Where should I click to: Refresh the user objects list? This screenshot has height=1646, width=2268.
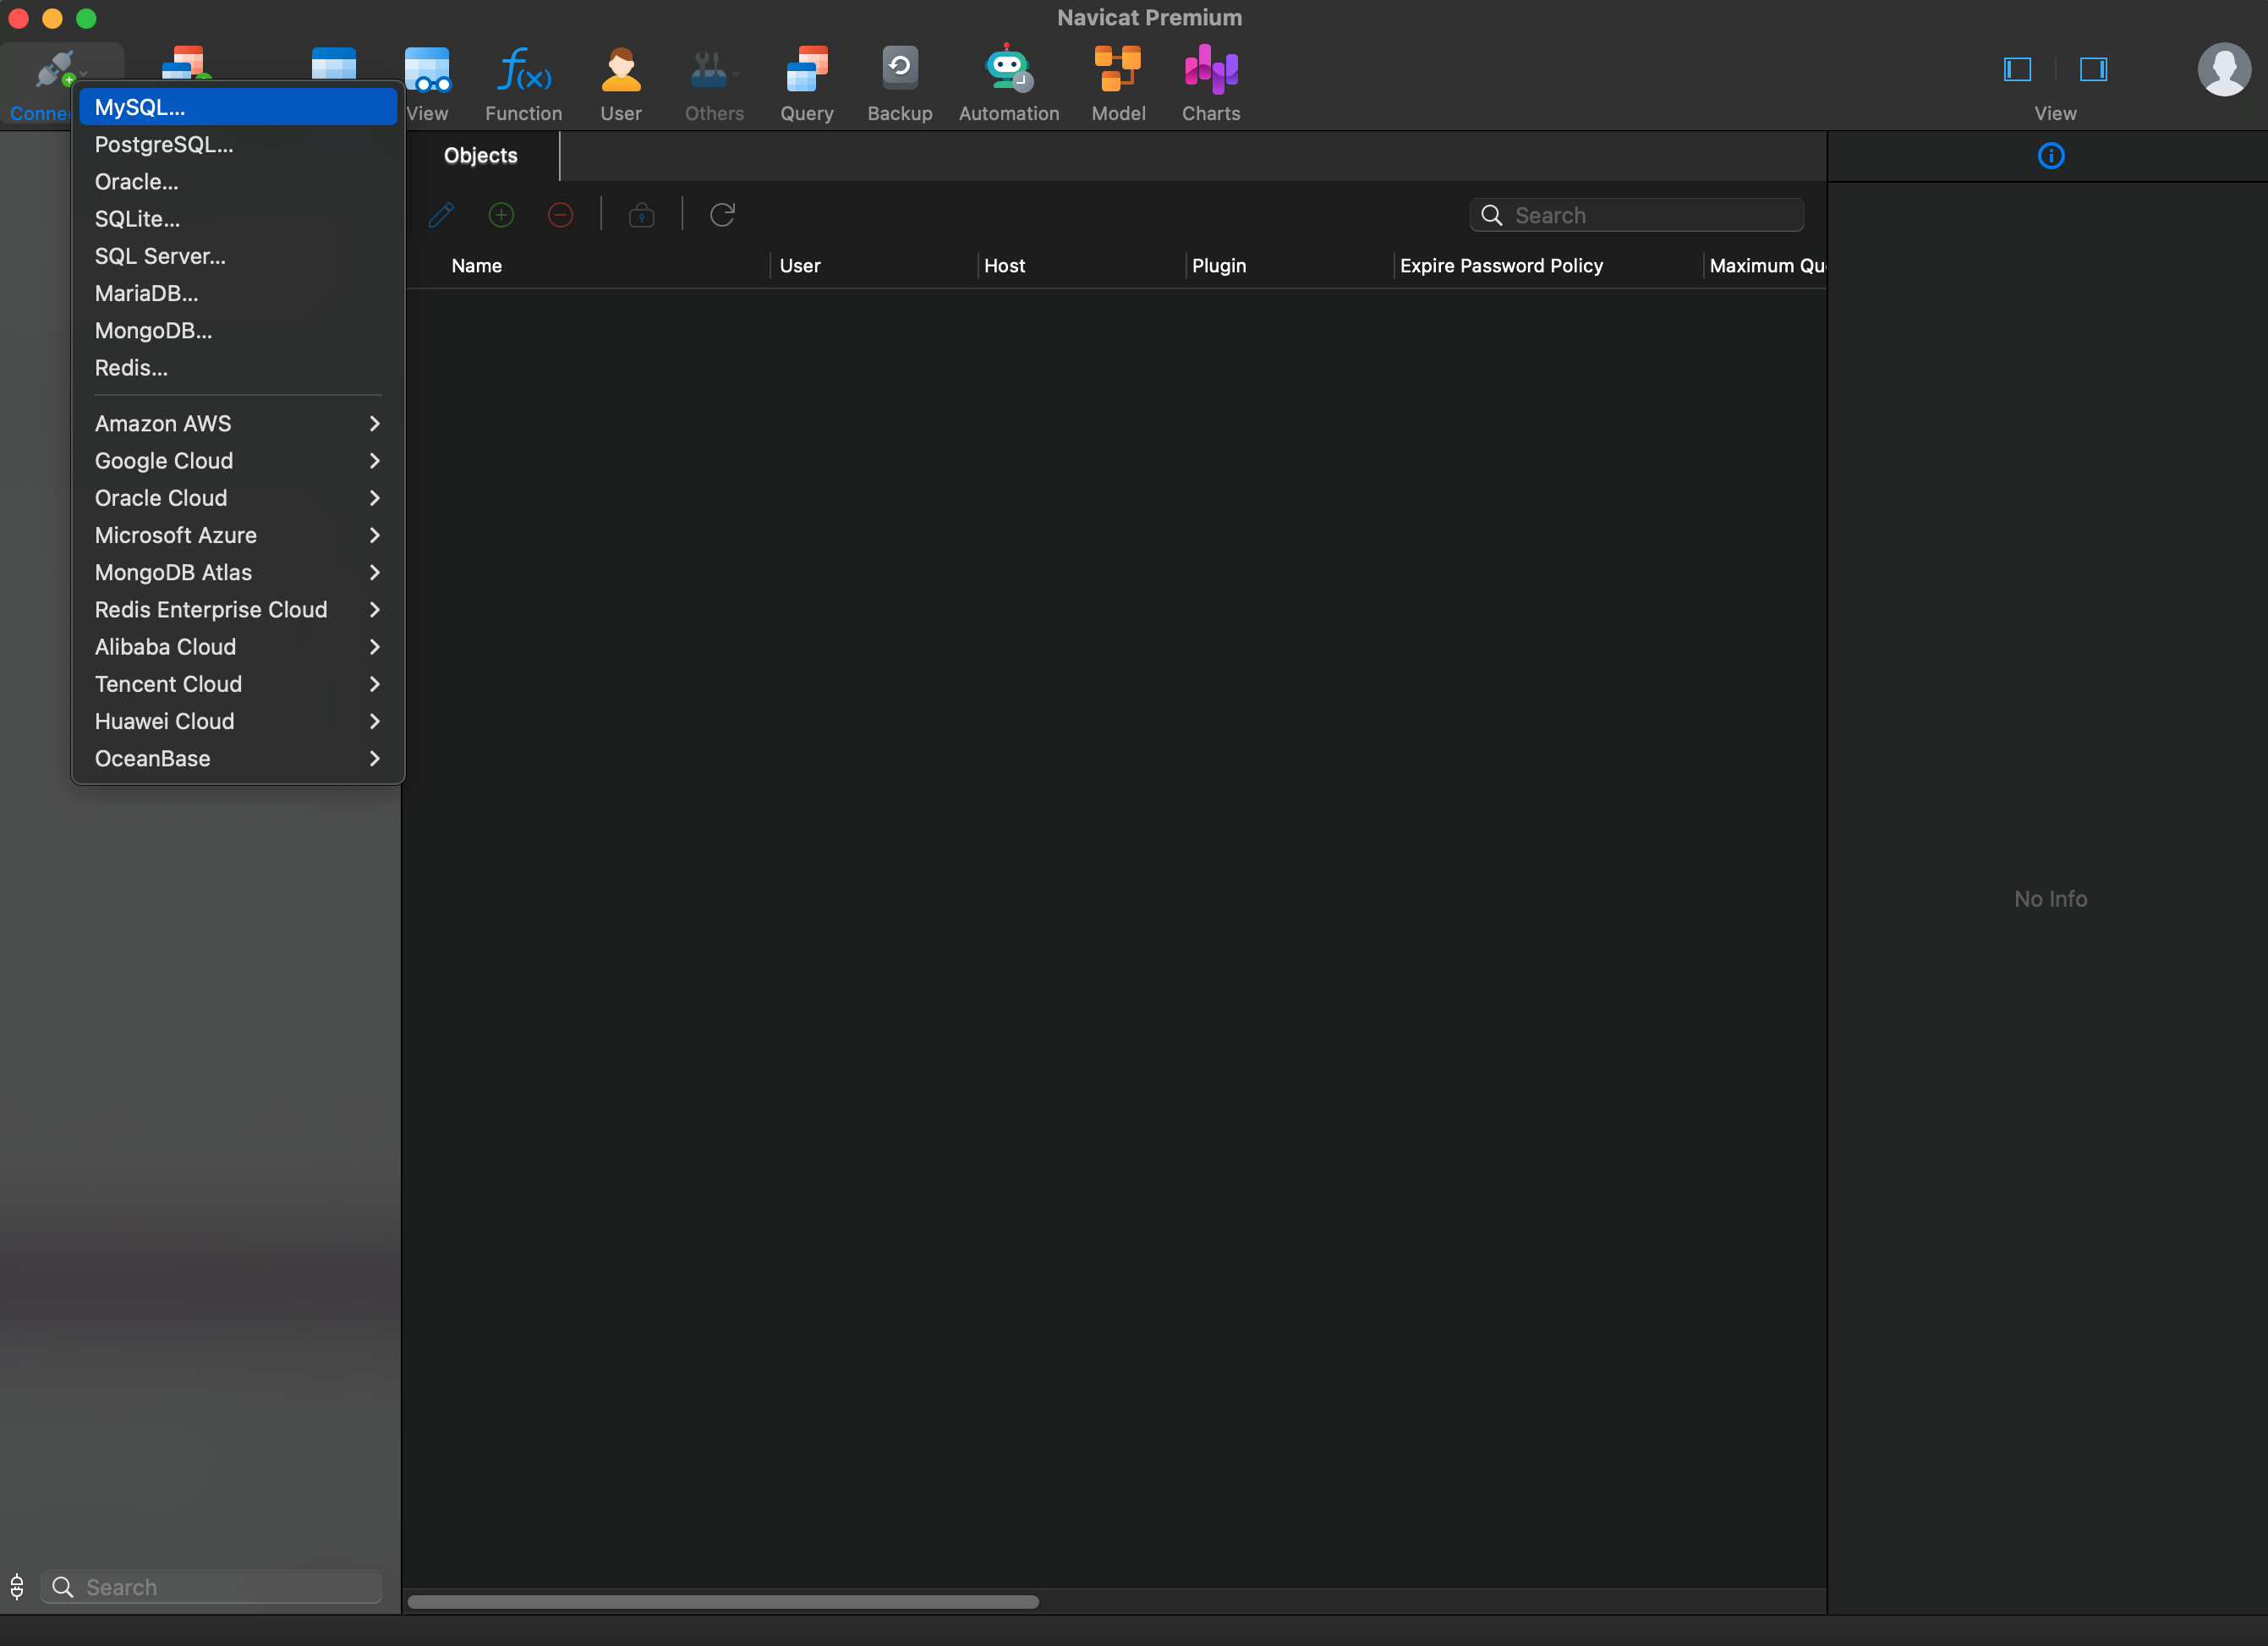coord(722,214)
